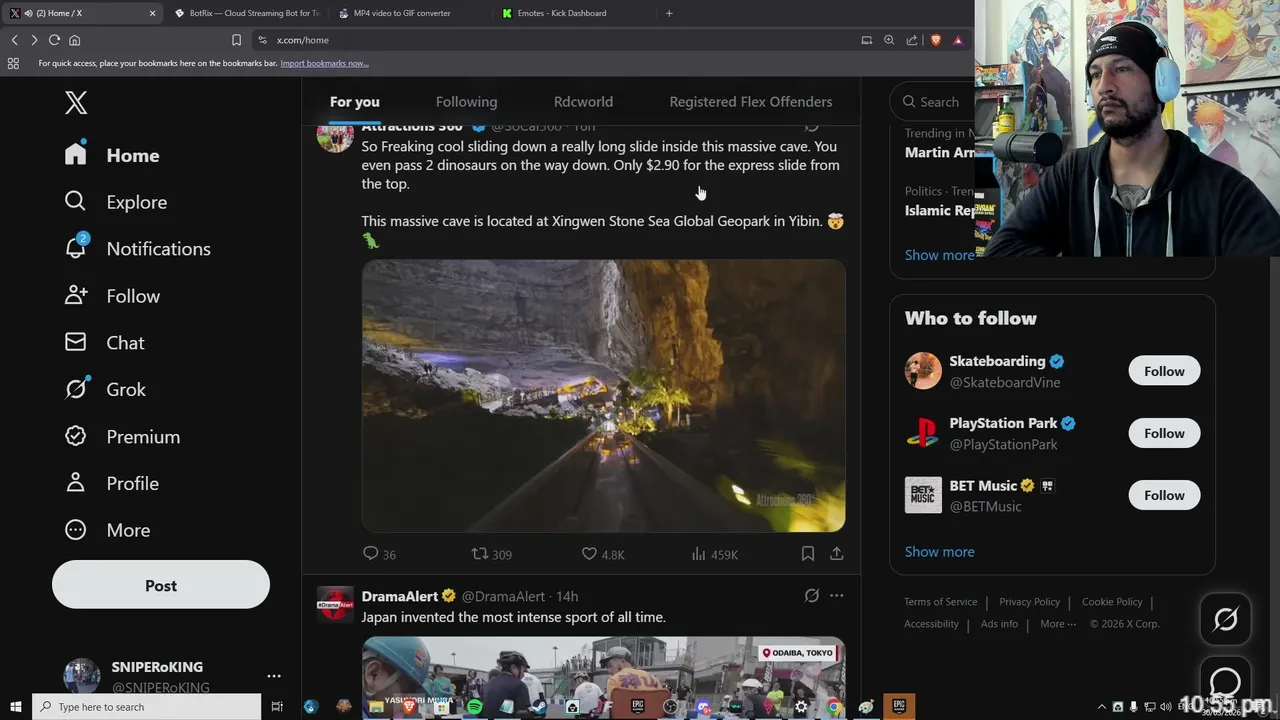Open Google Chrome from the taskbar
Screen dimensions: 1280x720
(x=834, y=707)
